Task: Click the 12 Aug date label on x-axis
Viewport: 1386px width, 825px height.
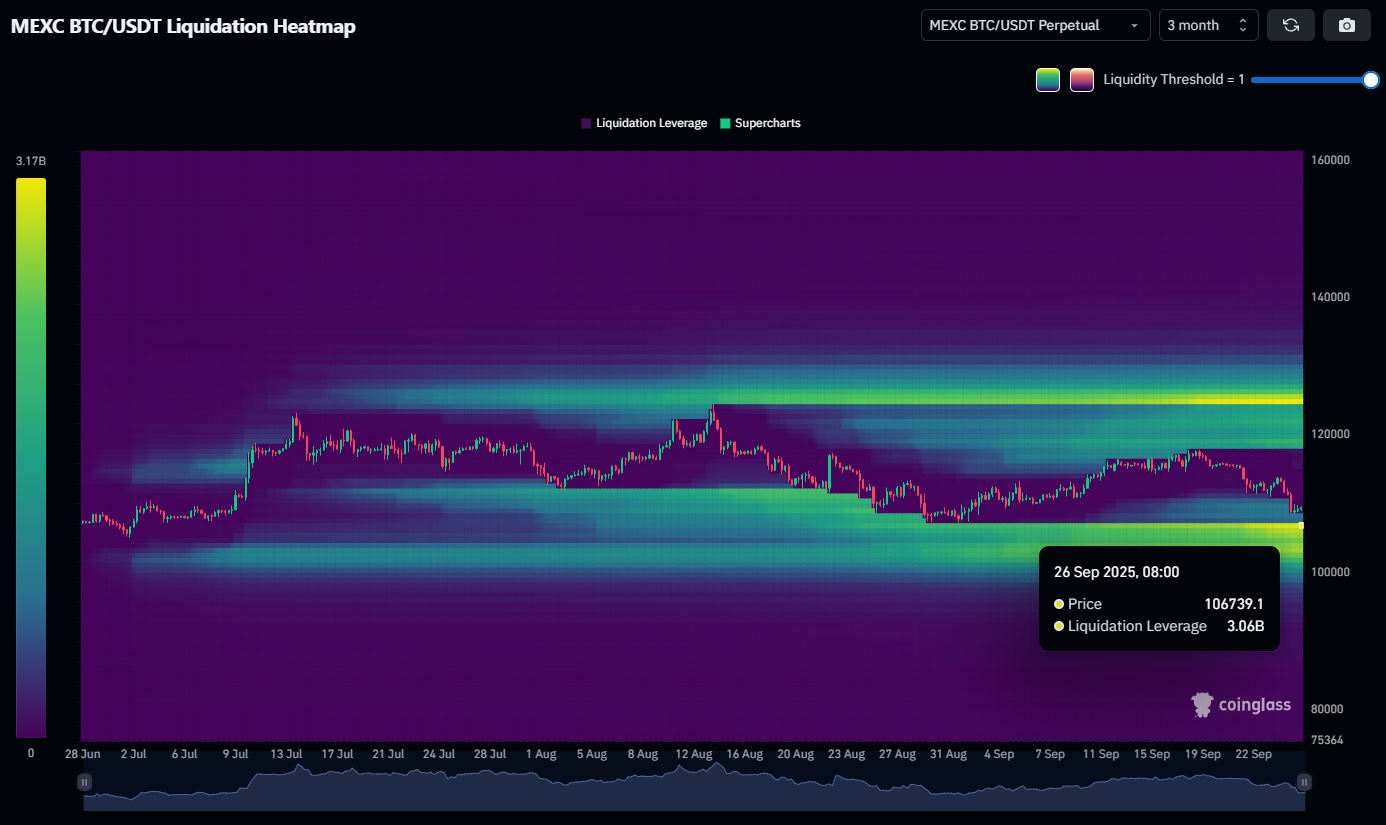Action: click(x=693, y=754)
